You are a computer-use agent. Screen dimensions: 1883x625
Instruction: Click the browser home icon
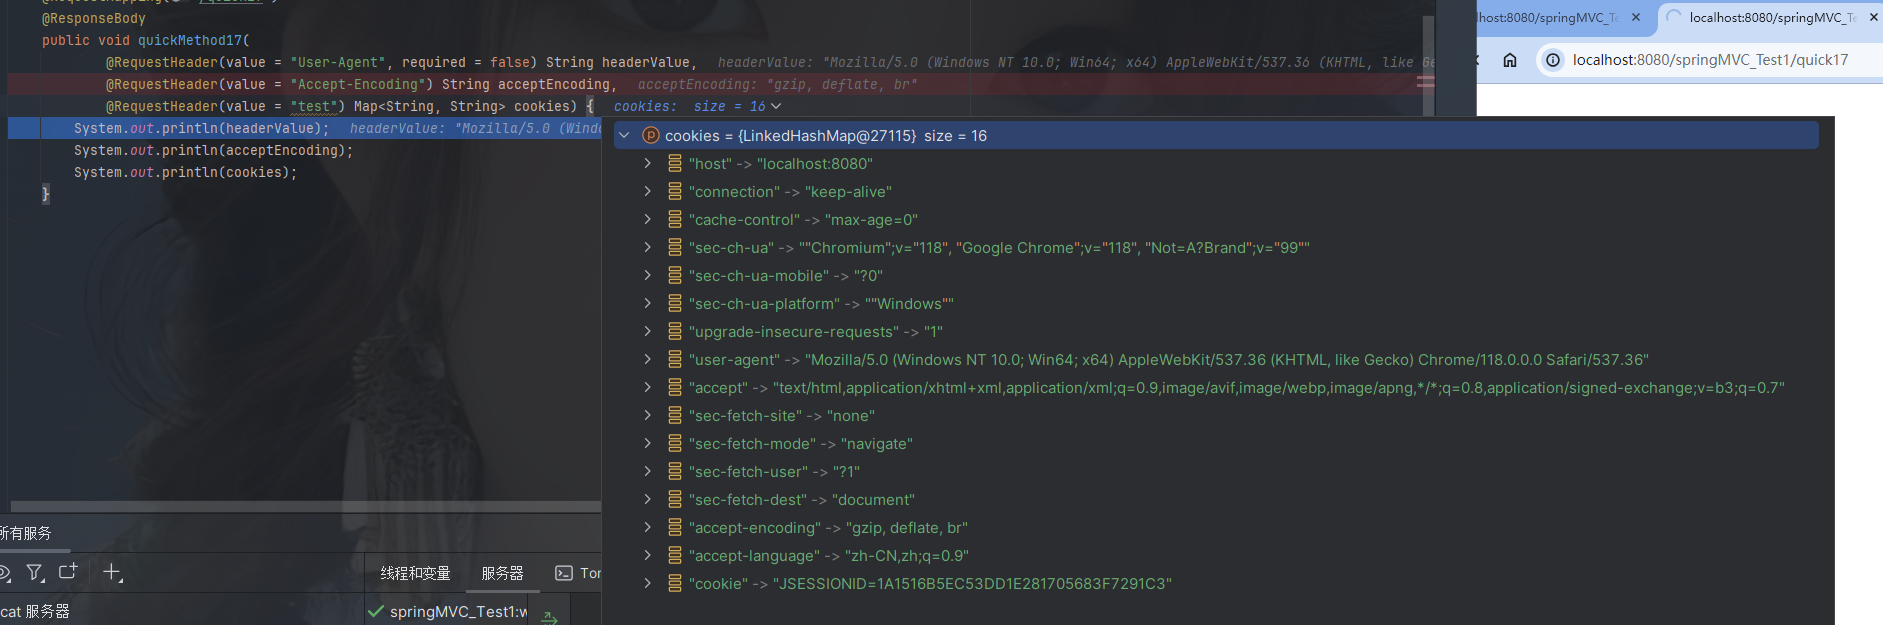point(1510,60)
